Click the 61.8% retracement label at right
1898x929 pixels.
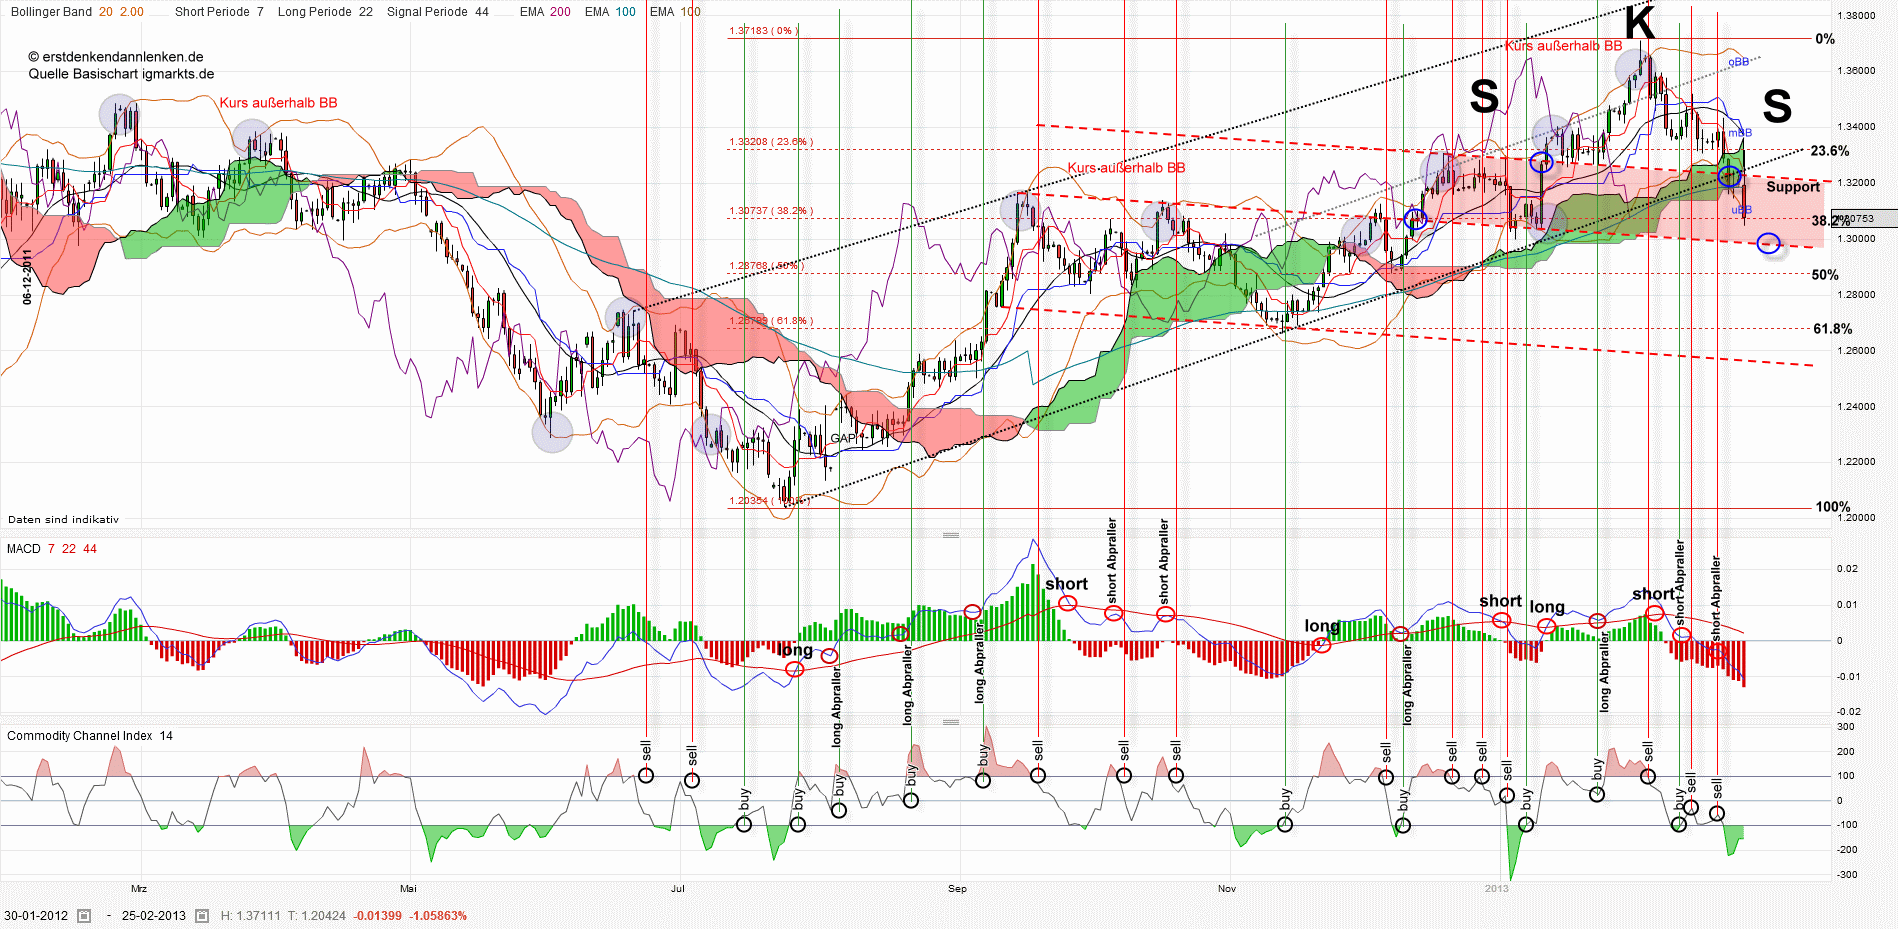tap(1833, 329)
